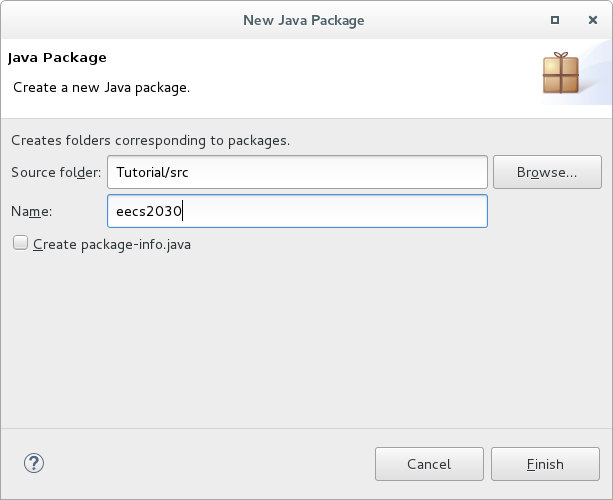Focus the Name field containing eecs2030

point(297,211)
